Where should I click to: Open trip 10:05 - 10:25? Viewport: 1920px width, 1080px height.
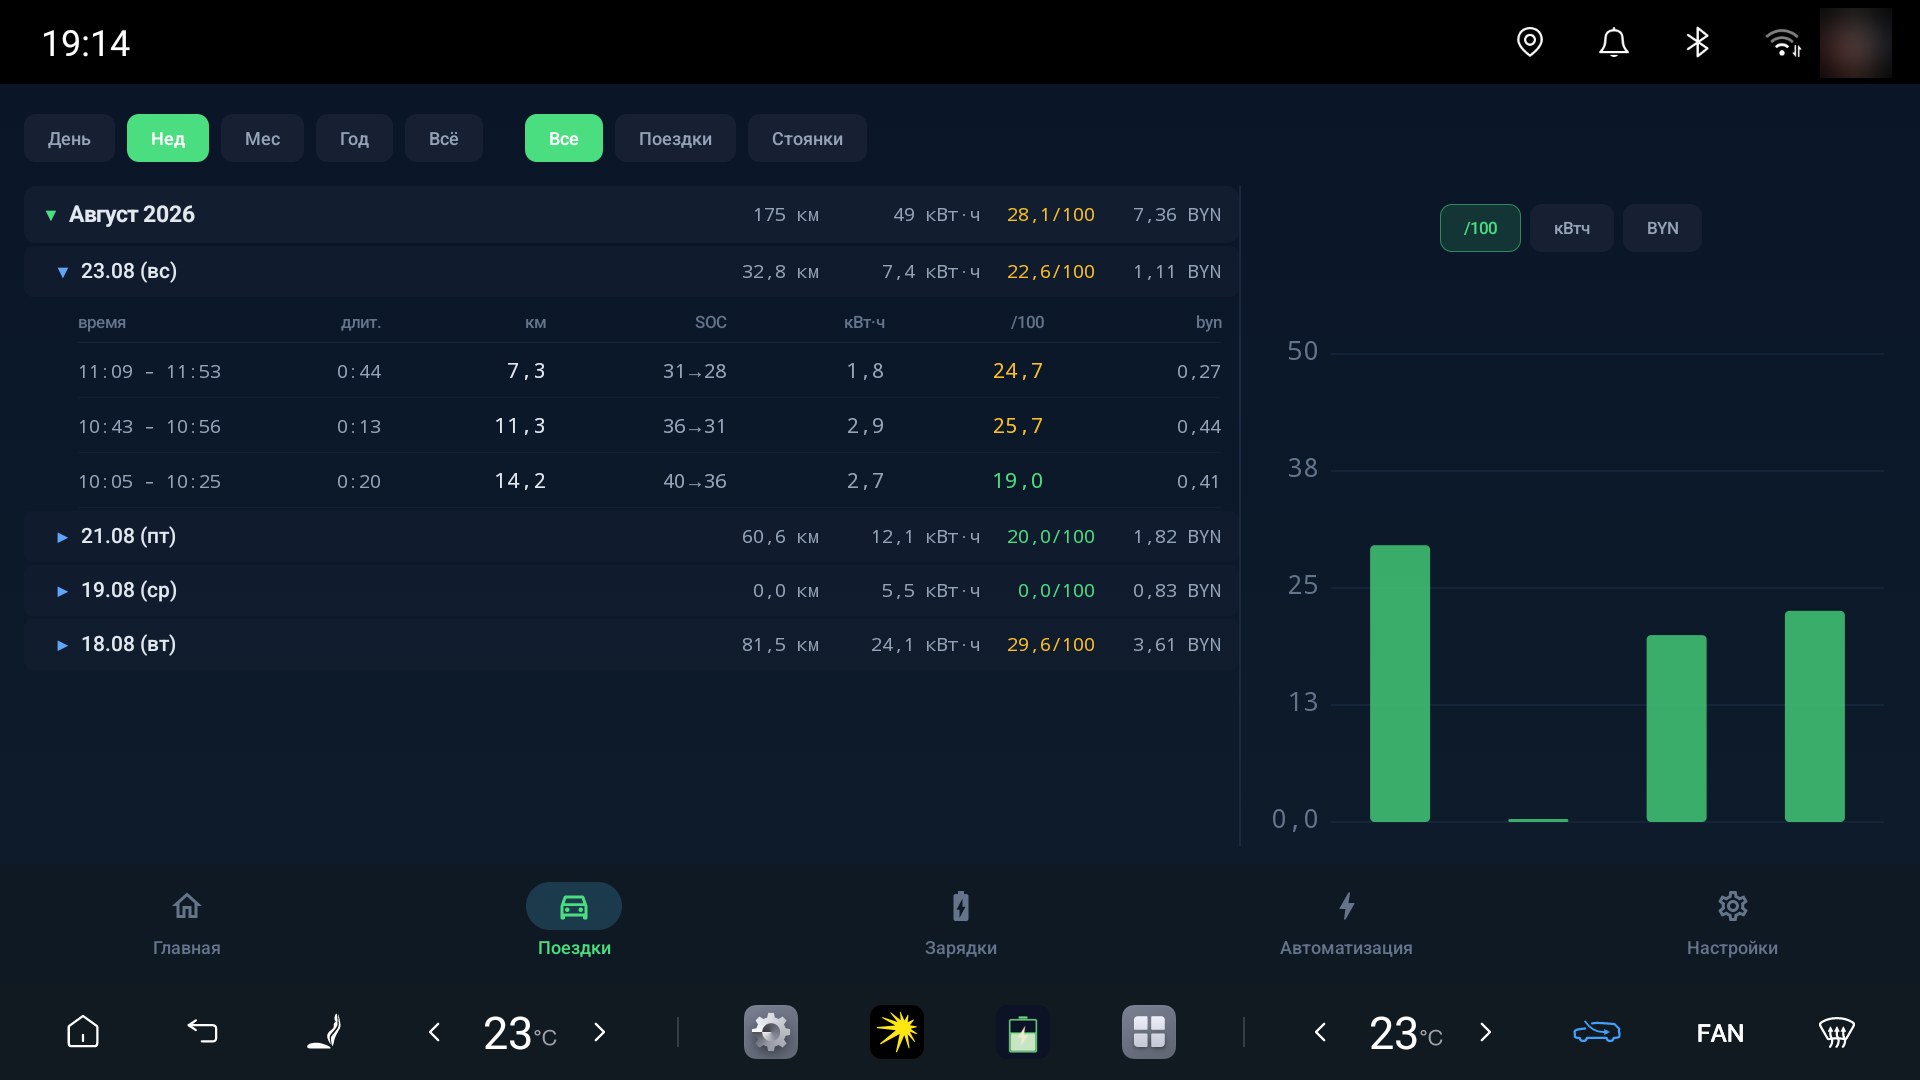click(650, 481)
